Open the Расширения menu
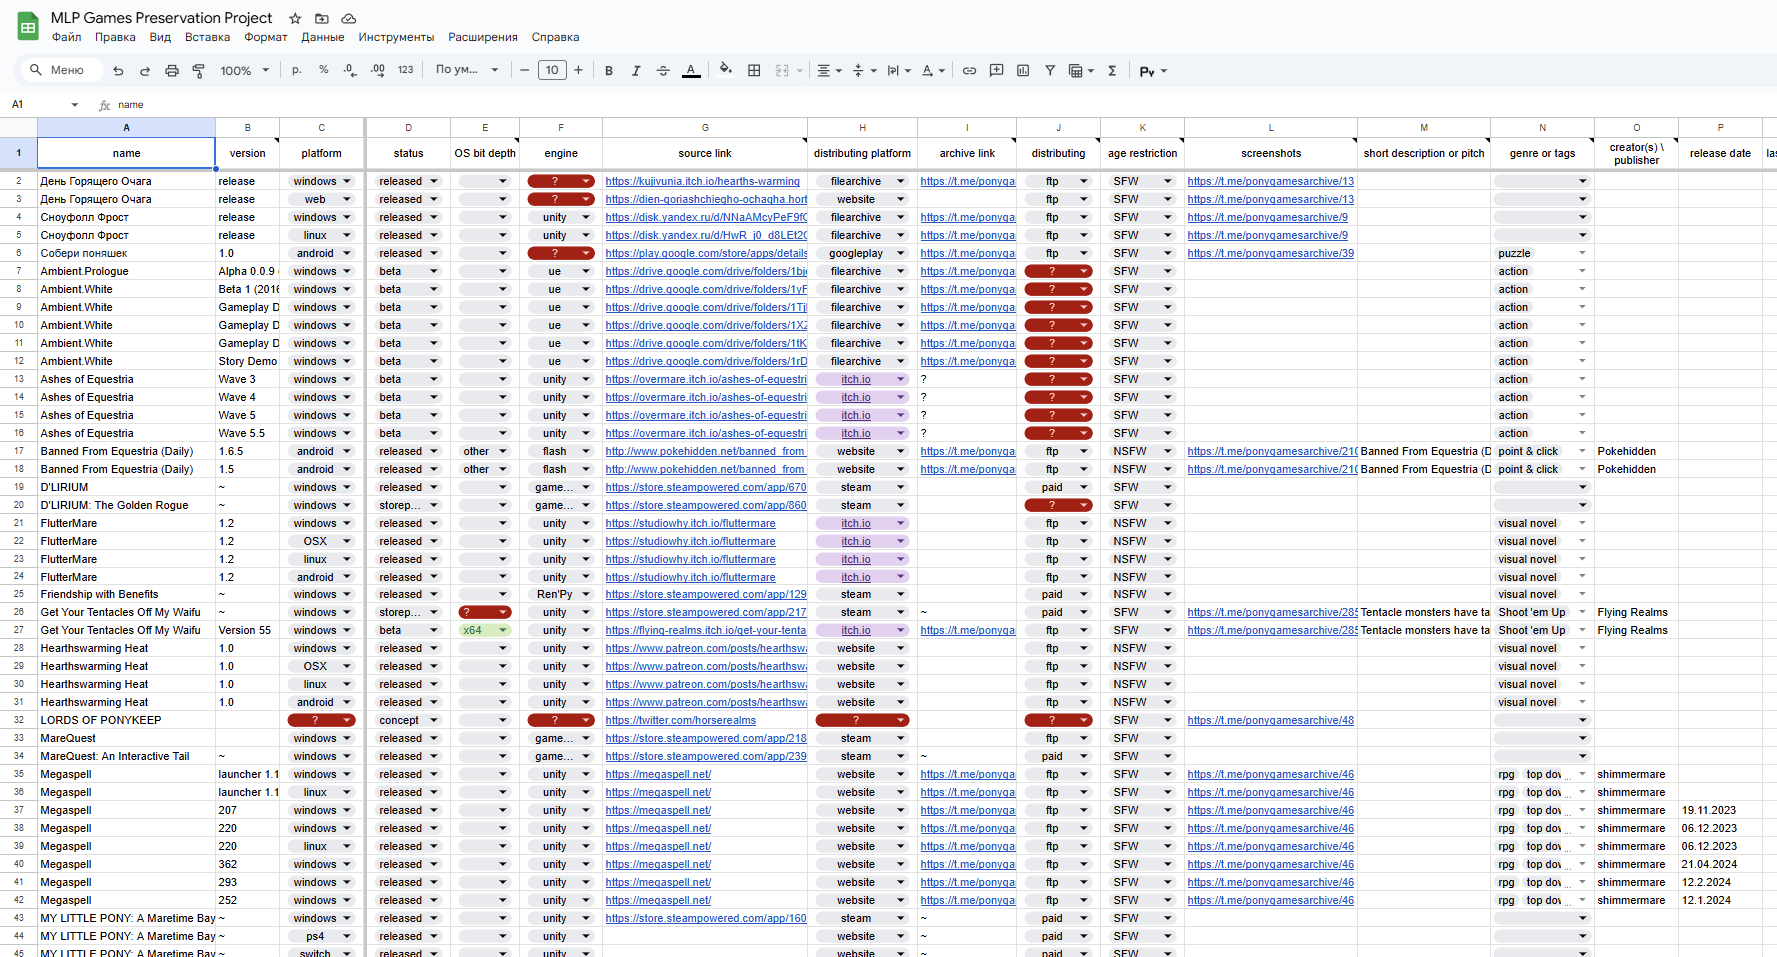This screenshot has width=1777, height=957. pyautogui.click(x=483, y=37)
